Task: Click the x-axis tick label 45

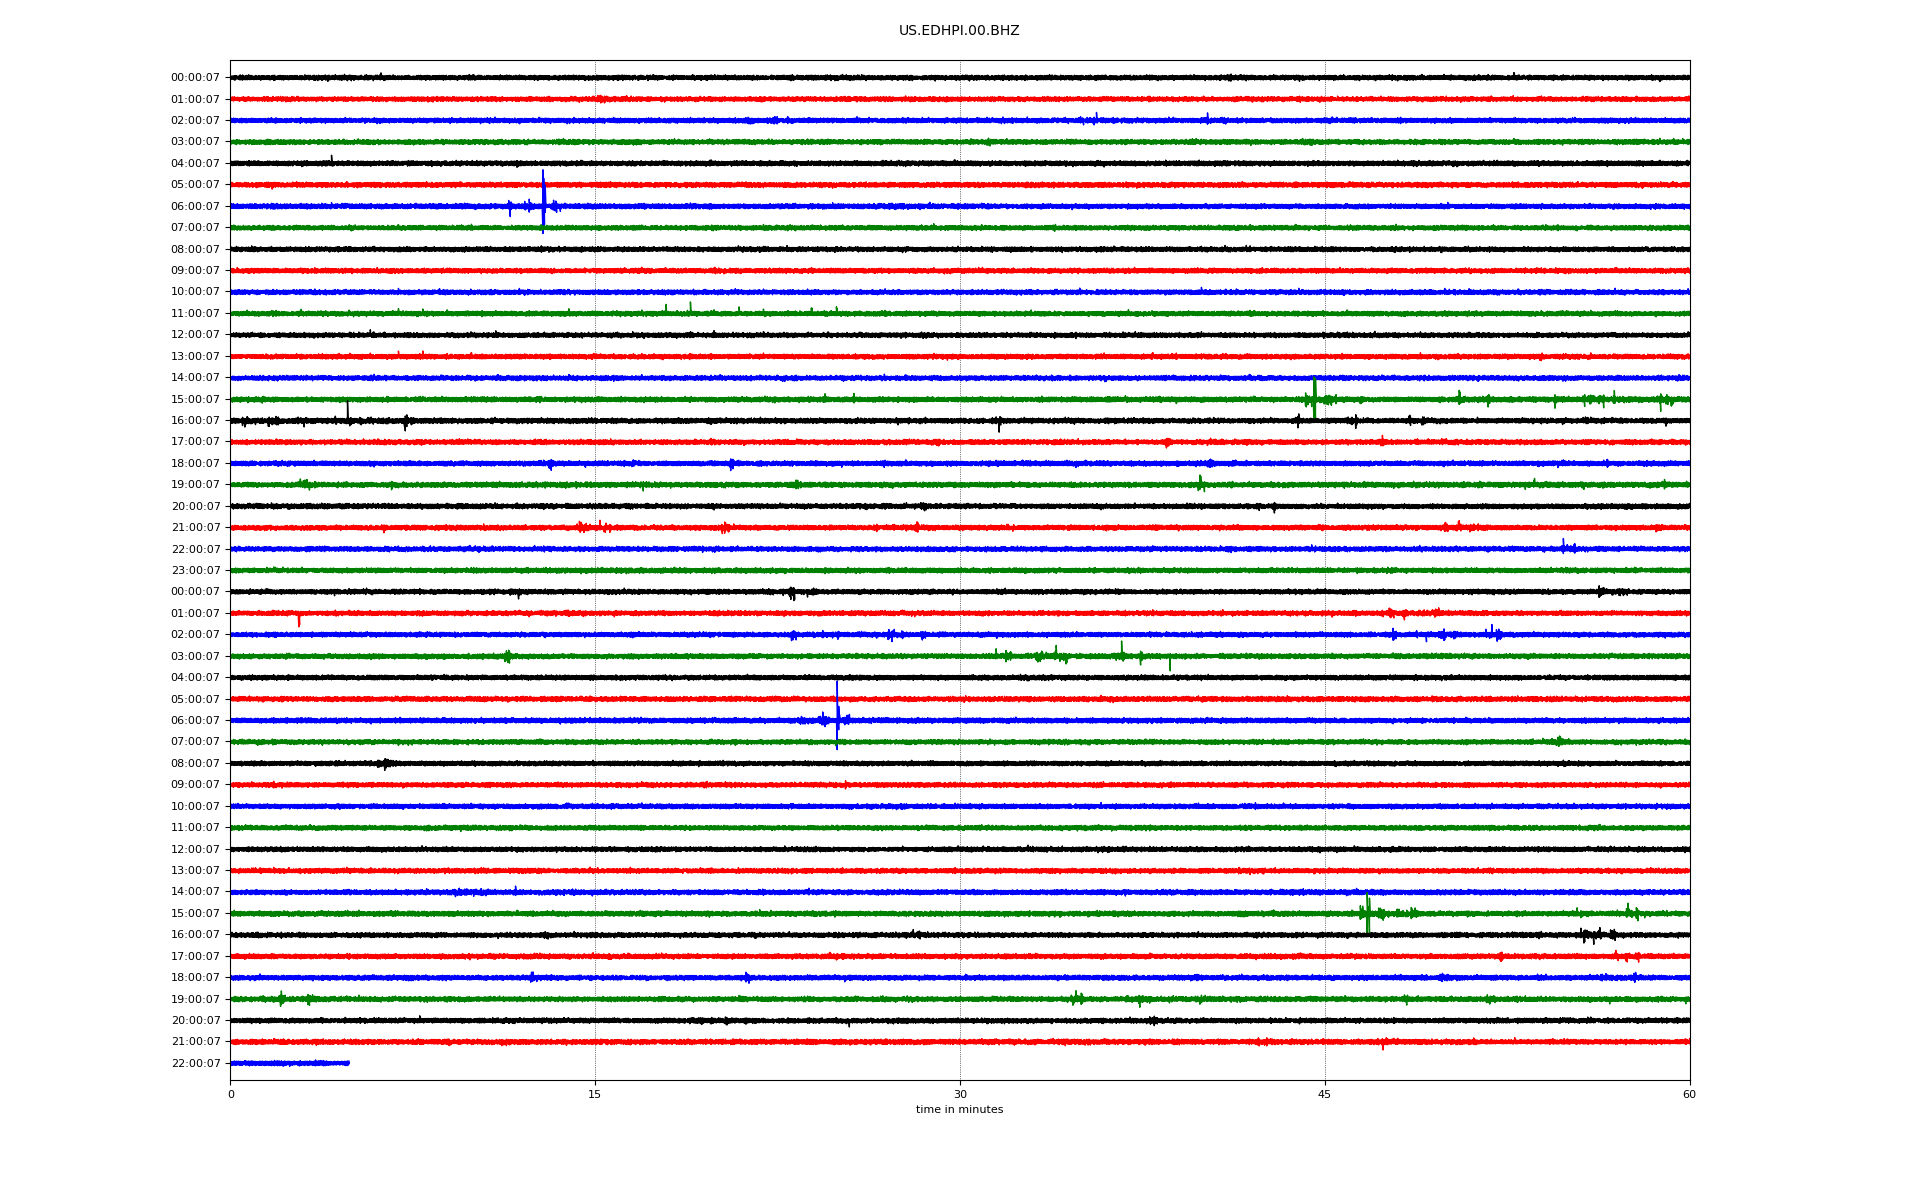Action: click(x=1324, y=1094)
